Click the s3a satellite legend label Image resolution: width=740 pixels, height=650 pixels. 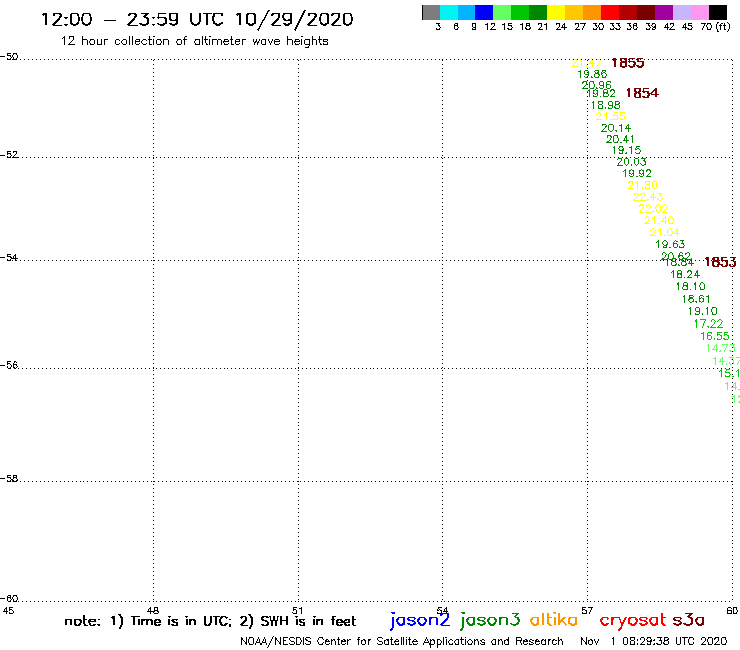(689, 620)
